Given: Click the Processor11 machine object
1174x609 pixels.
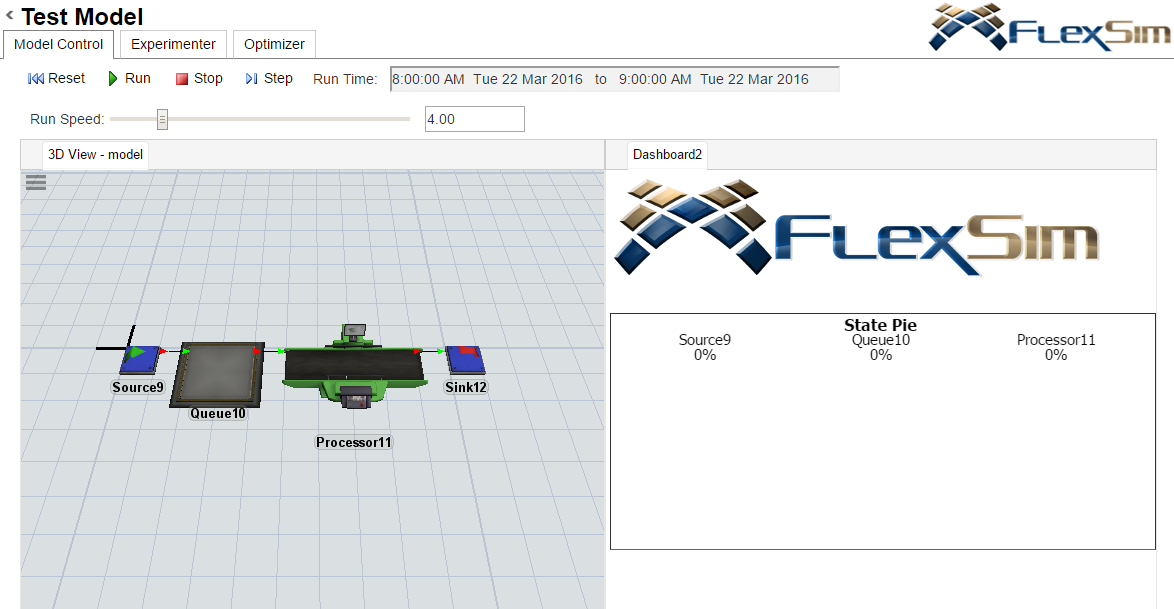Looking at the screenshot, I should 355,369.
